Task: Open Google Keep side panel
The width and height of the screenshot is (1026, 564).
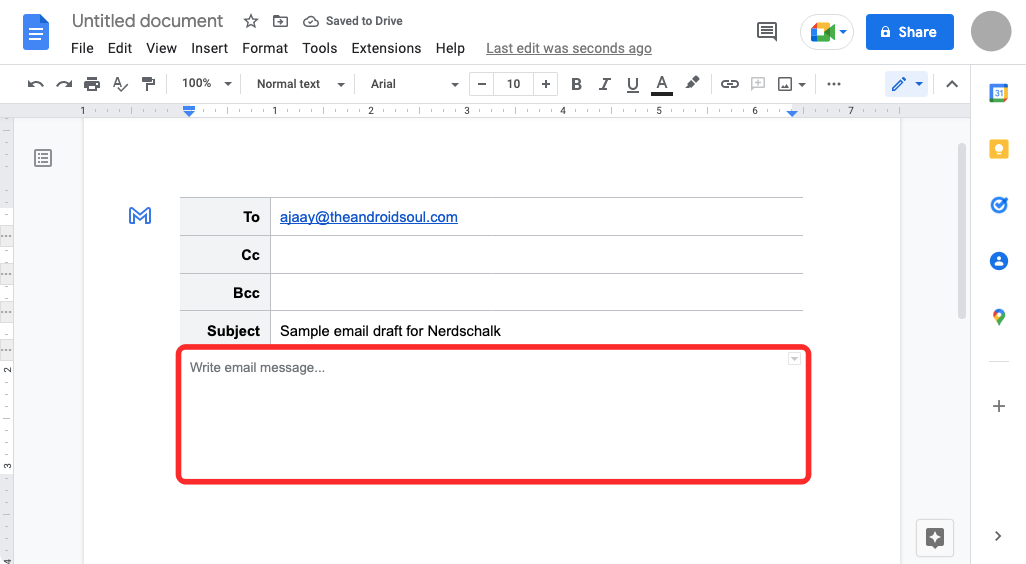Action: point(999,149)
